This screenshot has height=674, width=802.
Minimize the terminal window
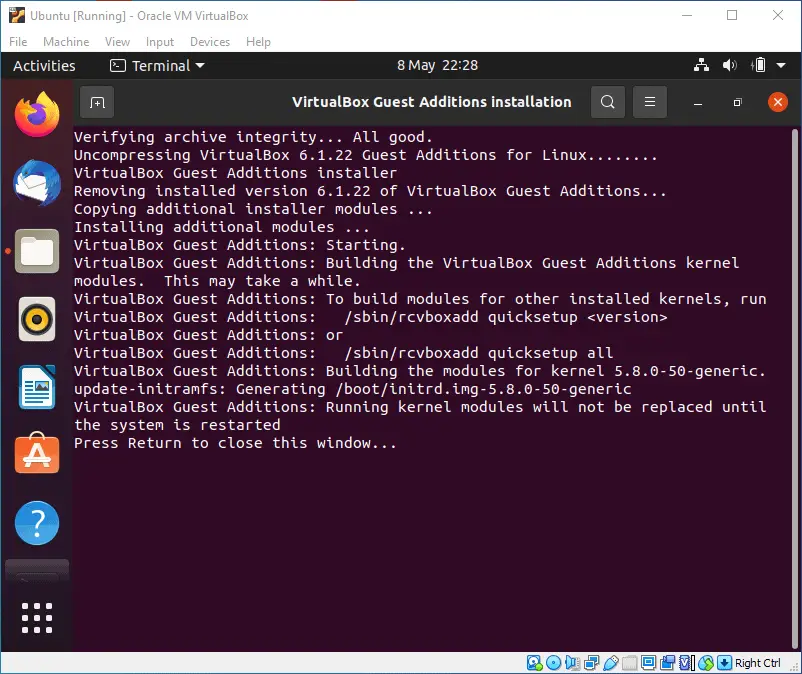coord(698,103)
